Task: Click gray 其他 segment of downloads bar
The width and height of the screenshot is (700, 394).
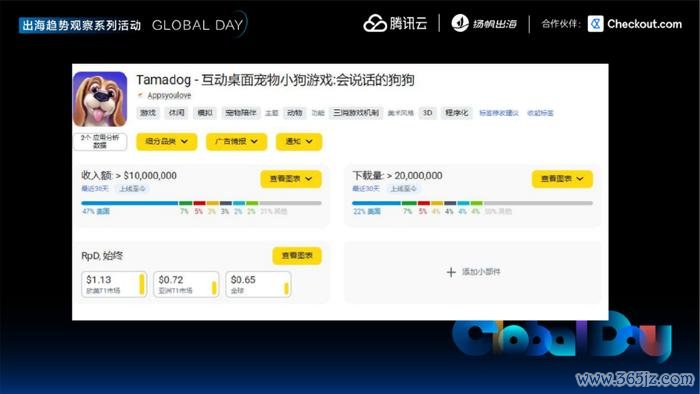Action: (538, 203)
